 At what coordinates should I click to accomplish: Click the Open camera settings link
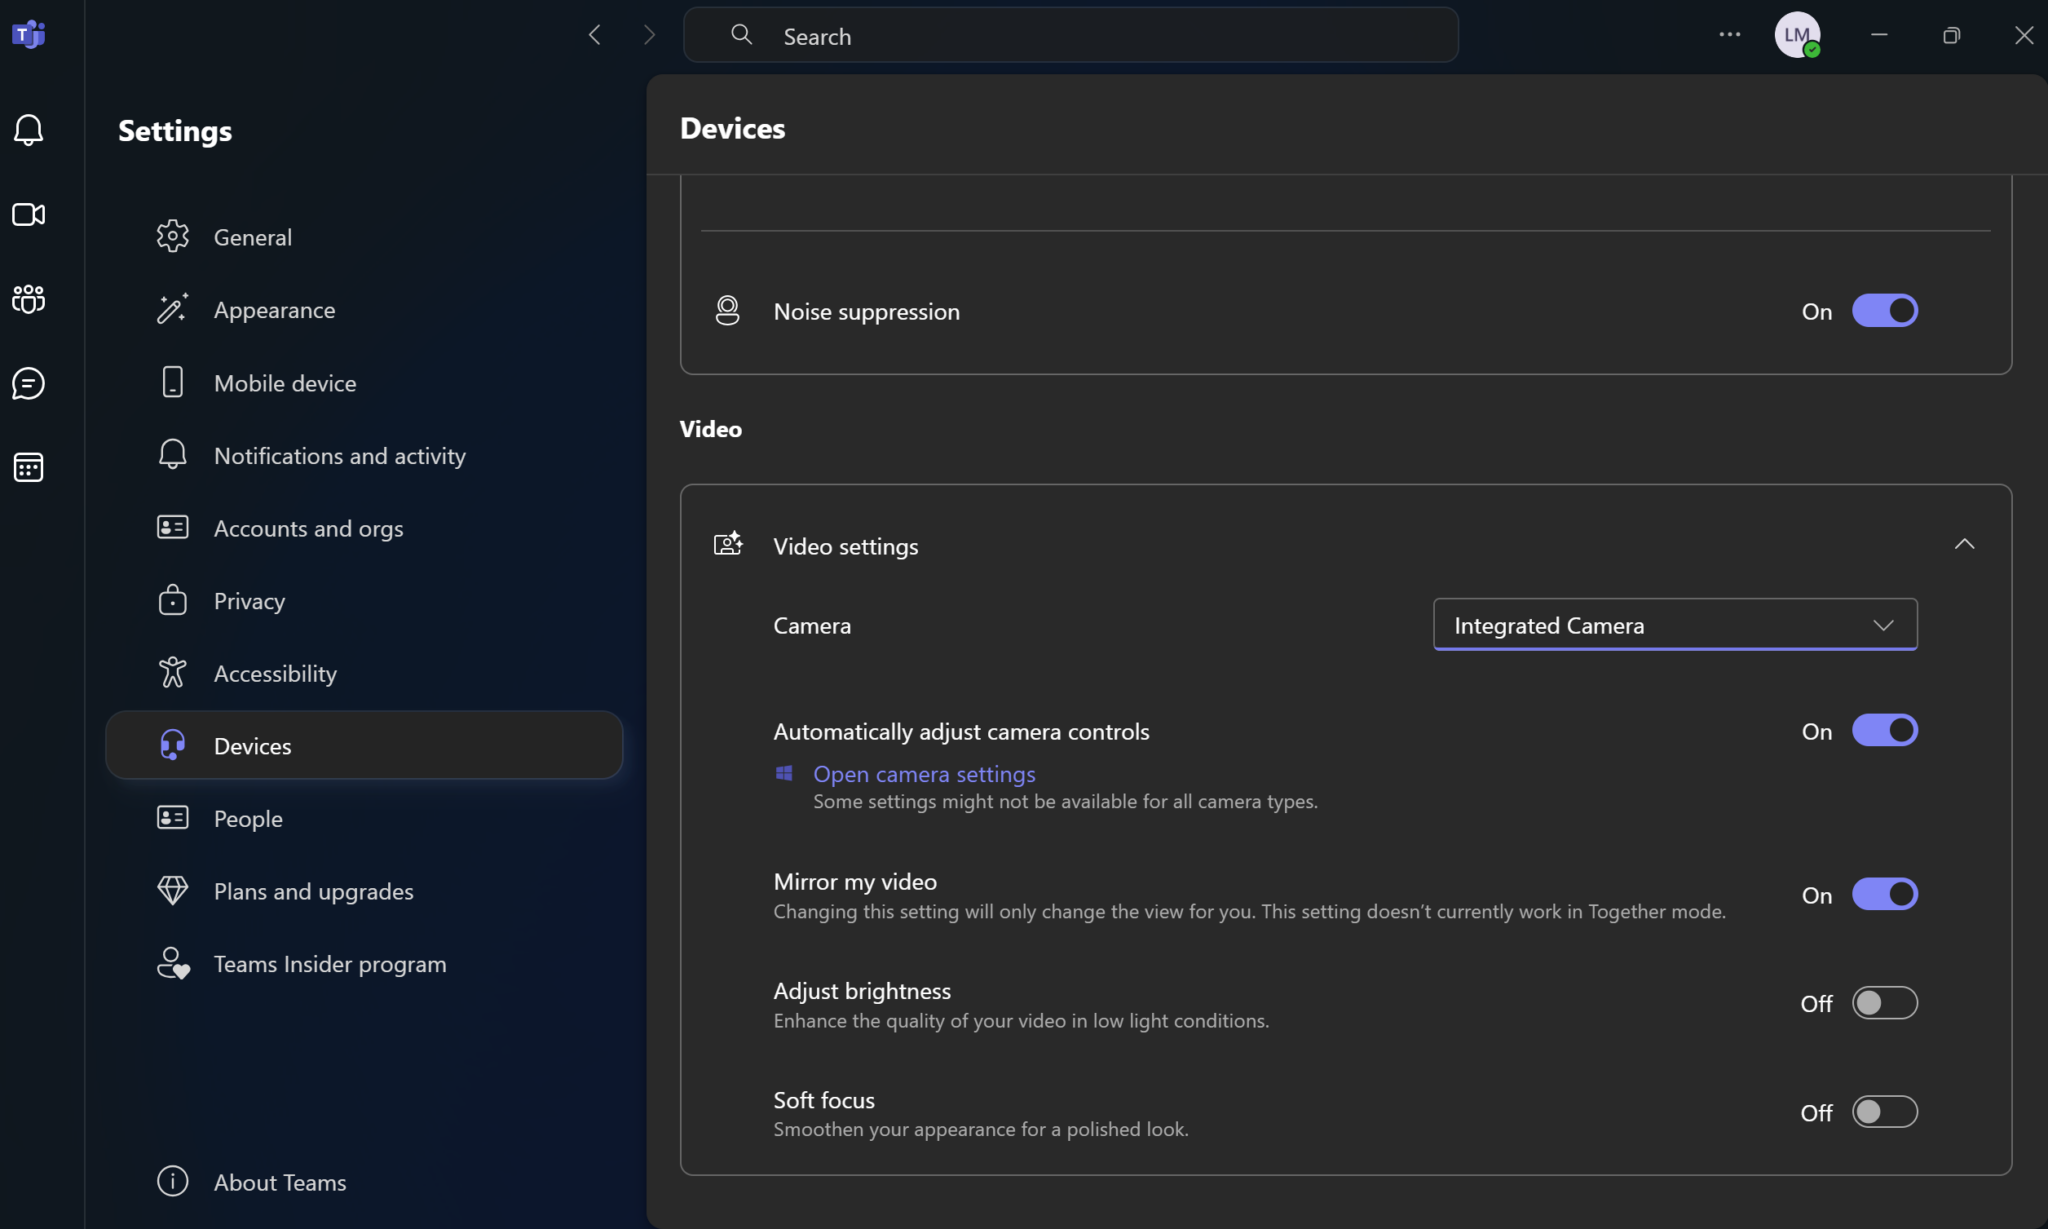(x=923, y=774)
